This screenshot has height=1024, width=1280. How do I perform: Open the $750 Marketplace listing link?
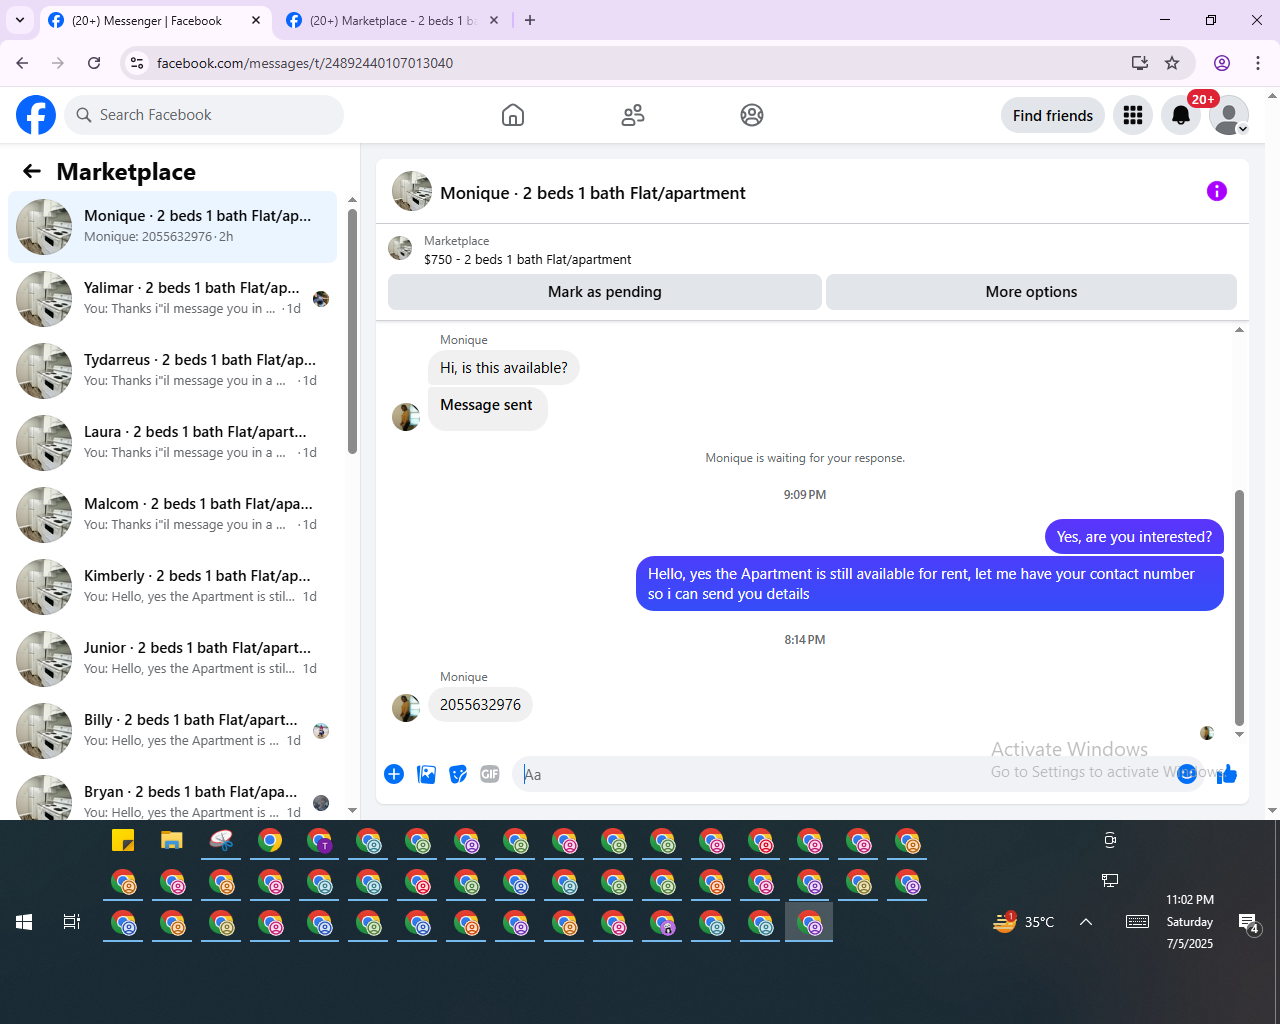tap(527, 259)
